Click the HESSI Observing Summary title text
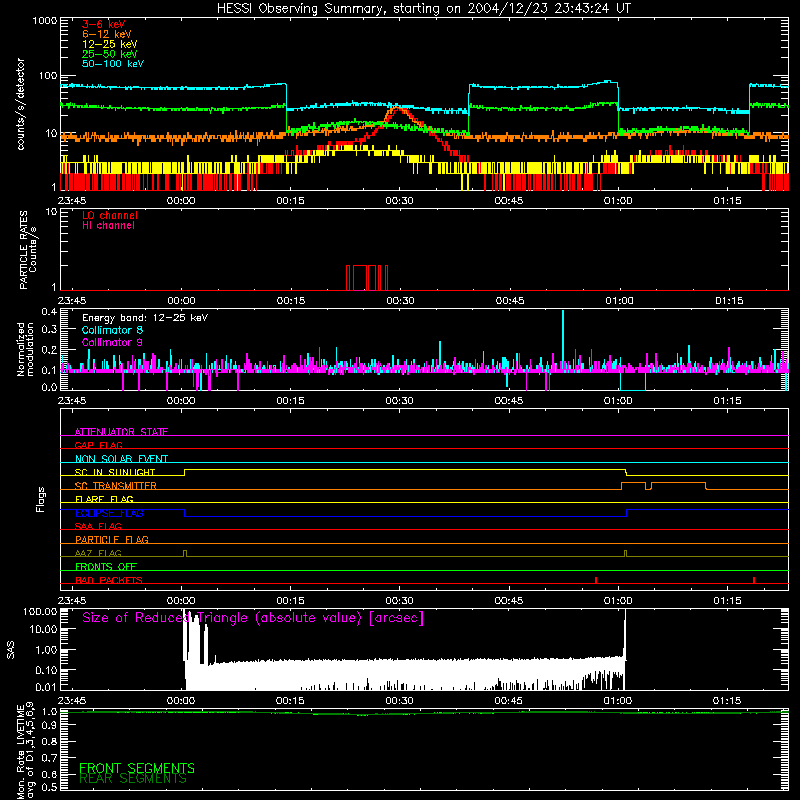800x800 pixels. point(423,9)
